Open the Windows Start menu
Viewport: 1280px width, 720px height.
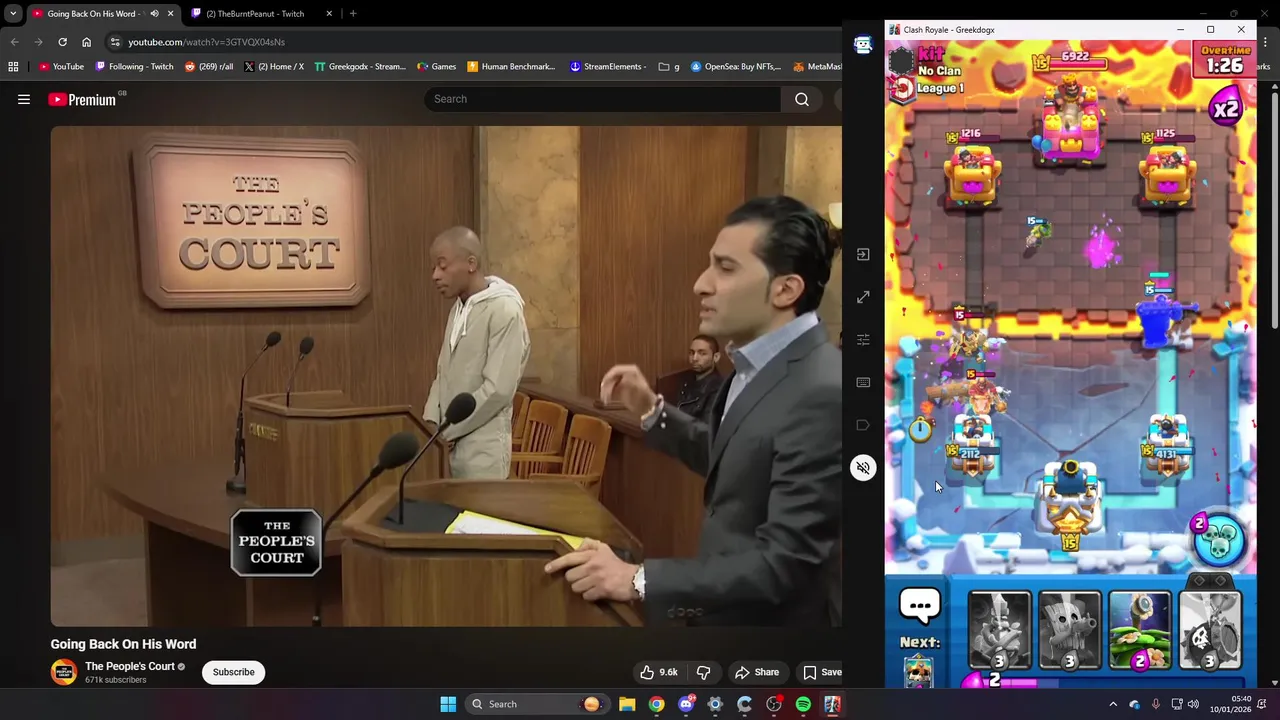448,704
